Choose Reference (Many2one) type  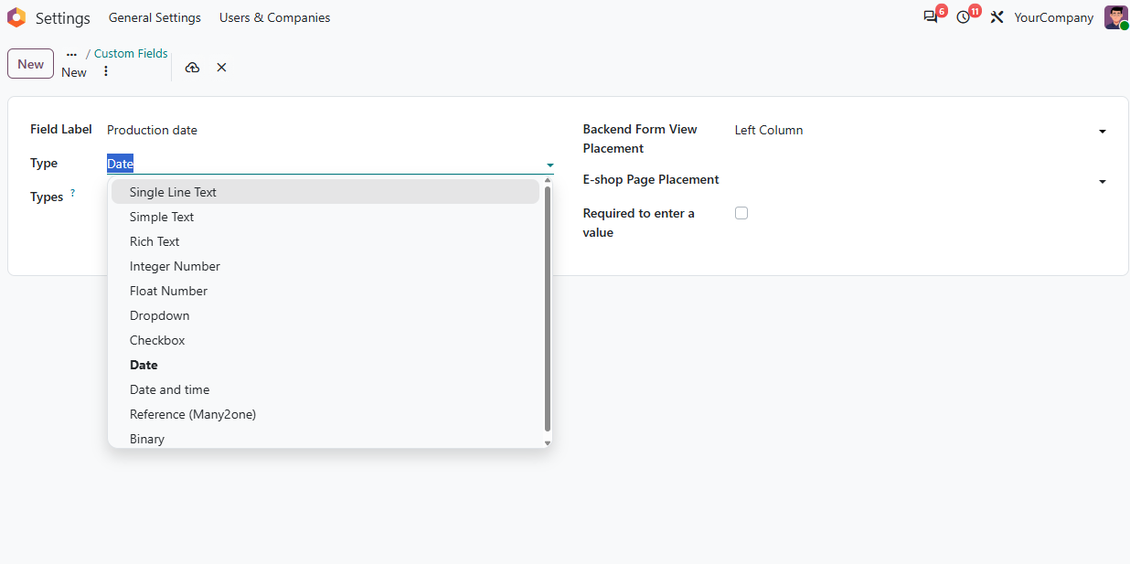click(325, 414)
